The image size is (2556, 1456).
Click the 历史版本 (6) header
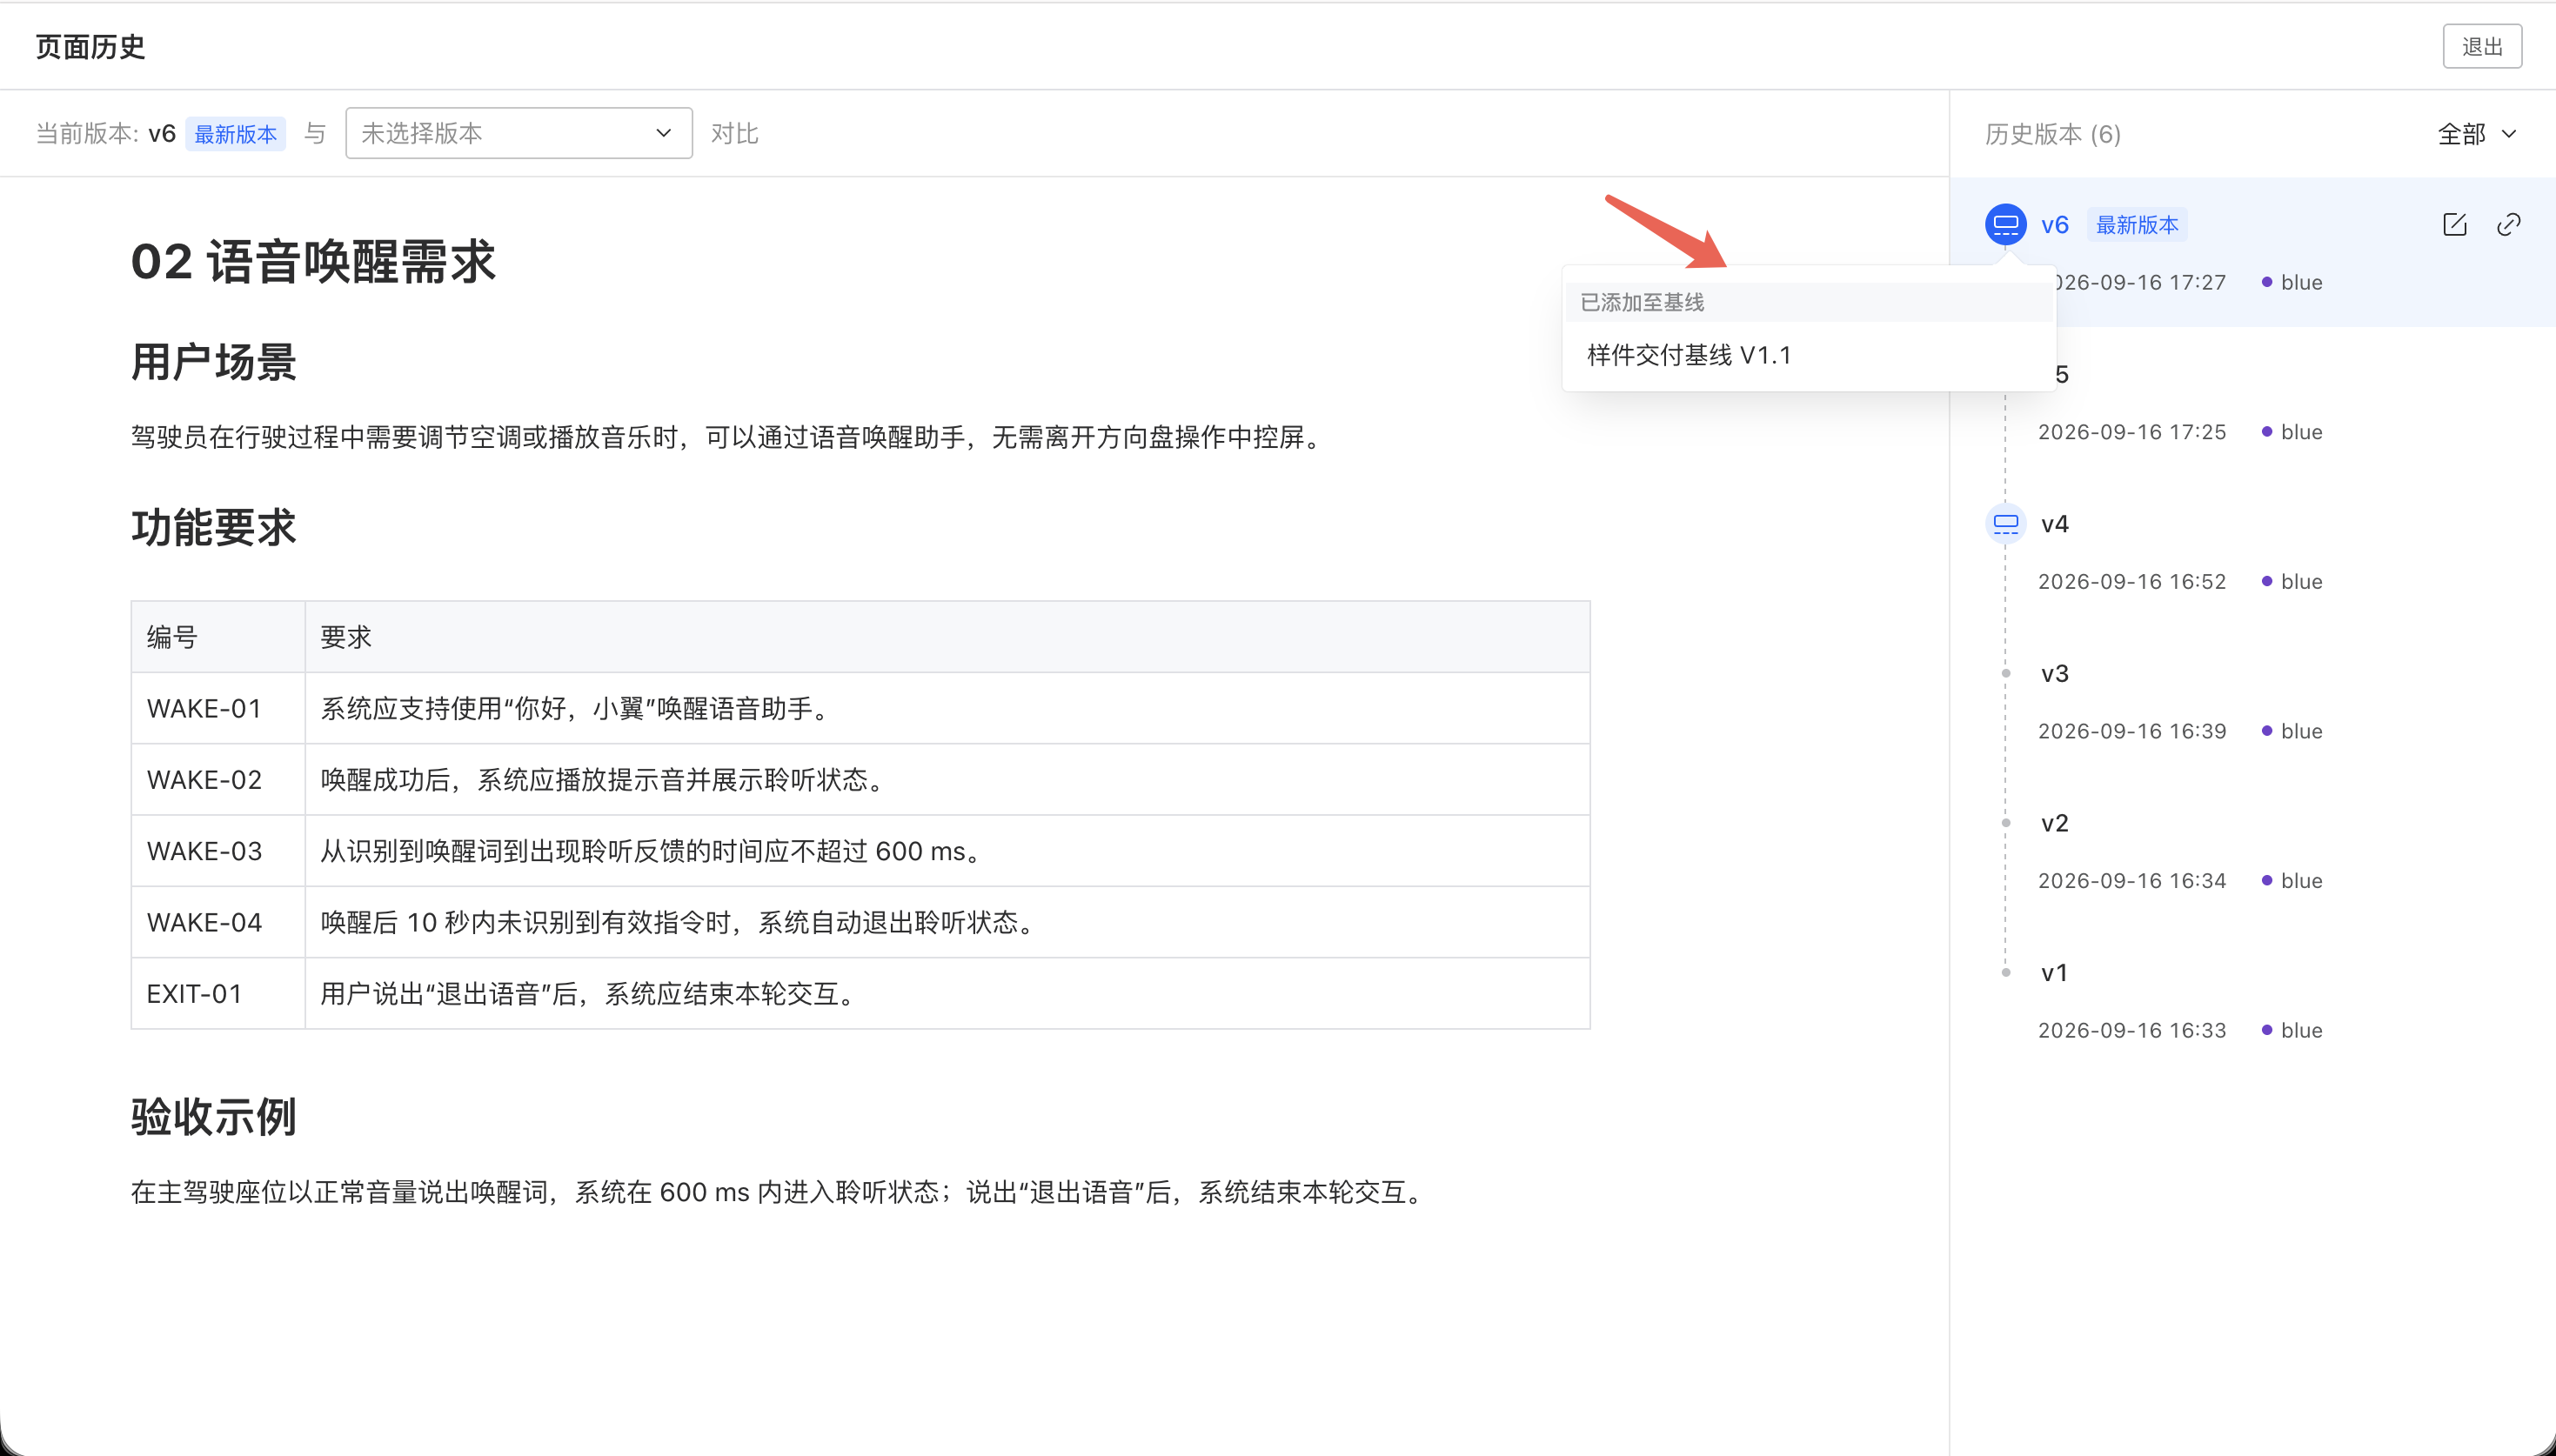2052,134
